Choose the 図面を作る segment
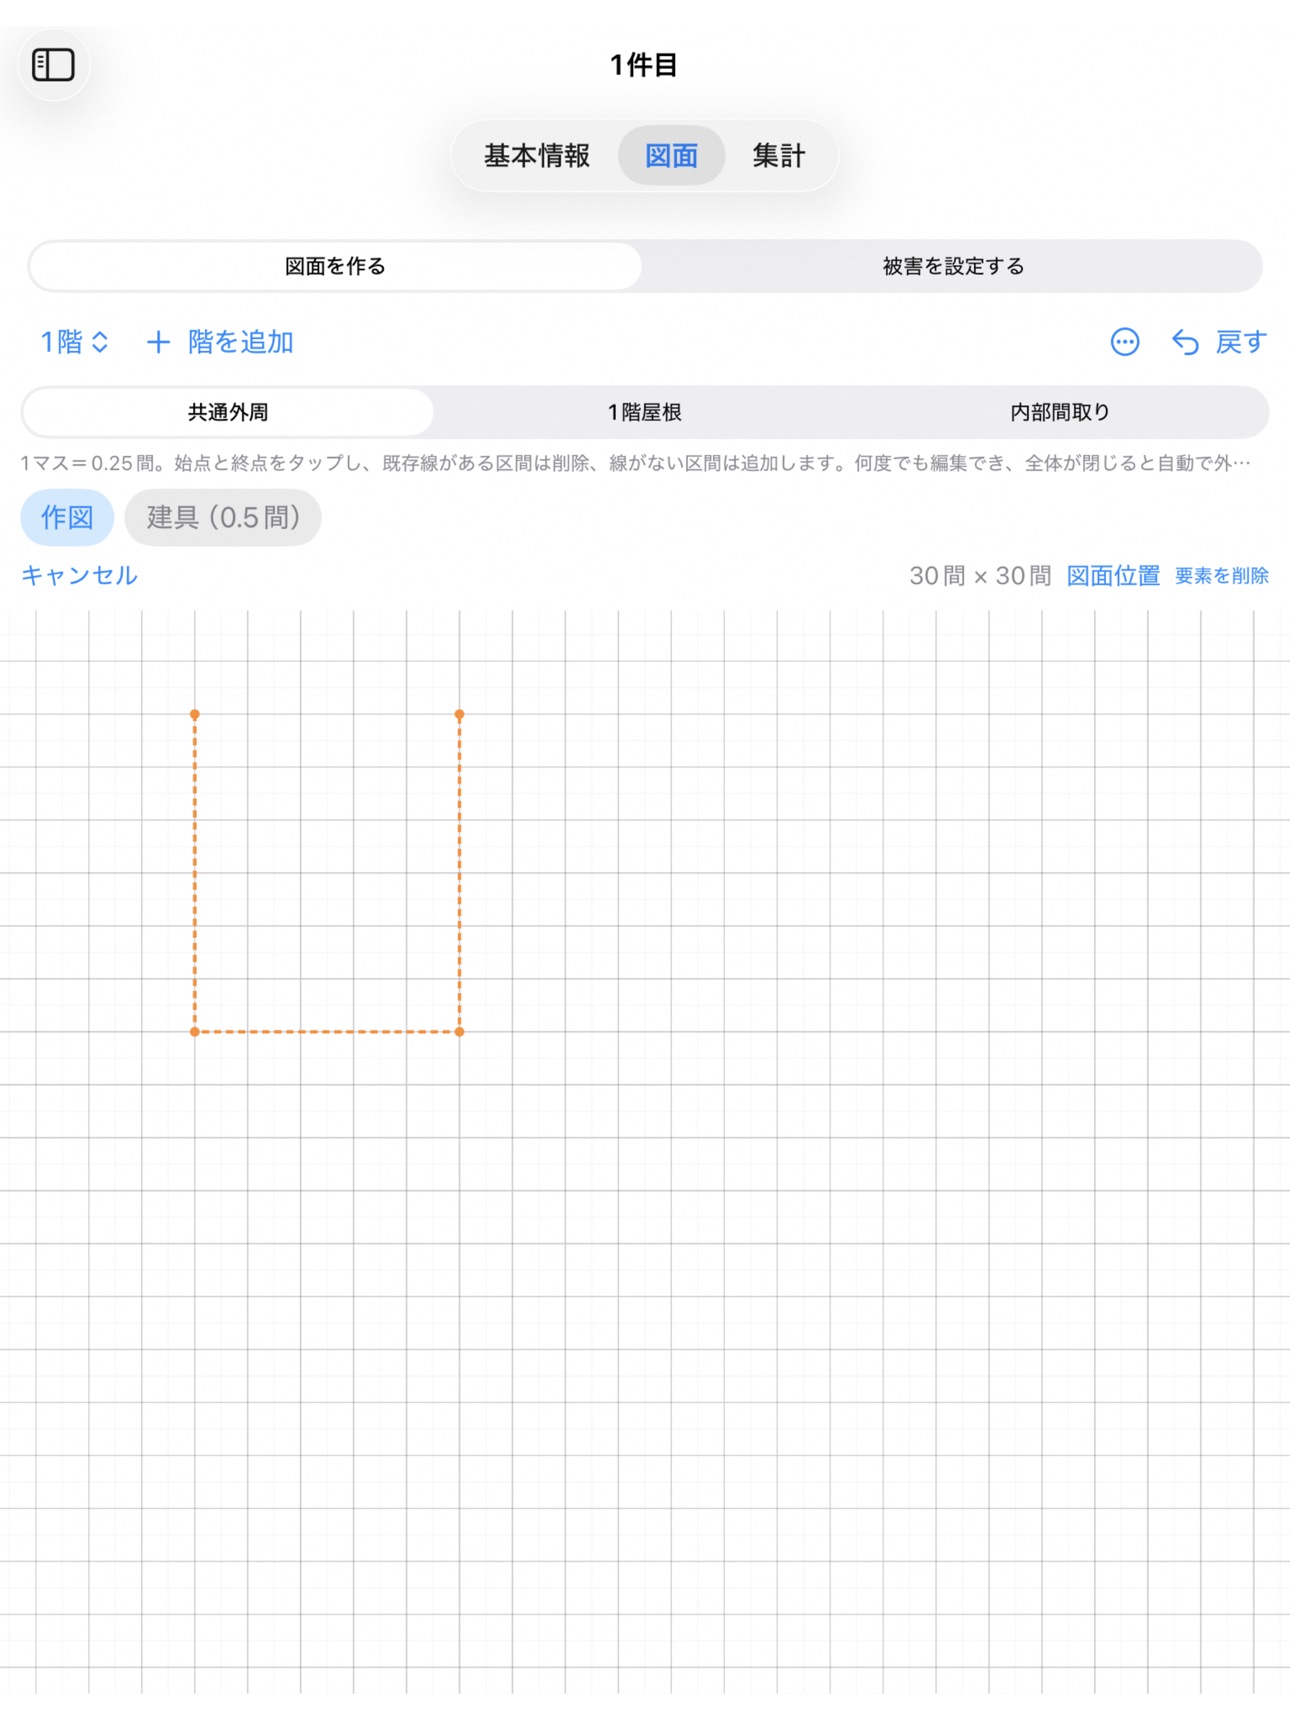 (x=335, y=266)
